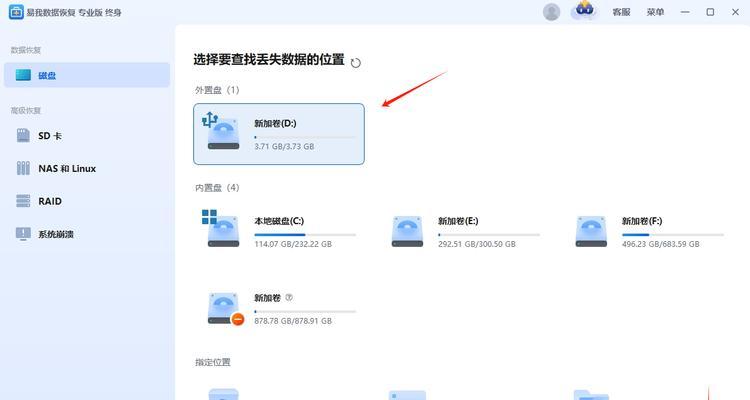Open the 菜单 menu
750x400 pixels.
655,12
